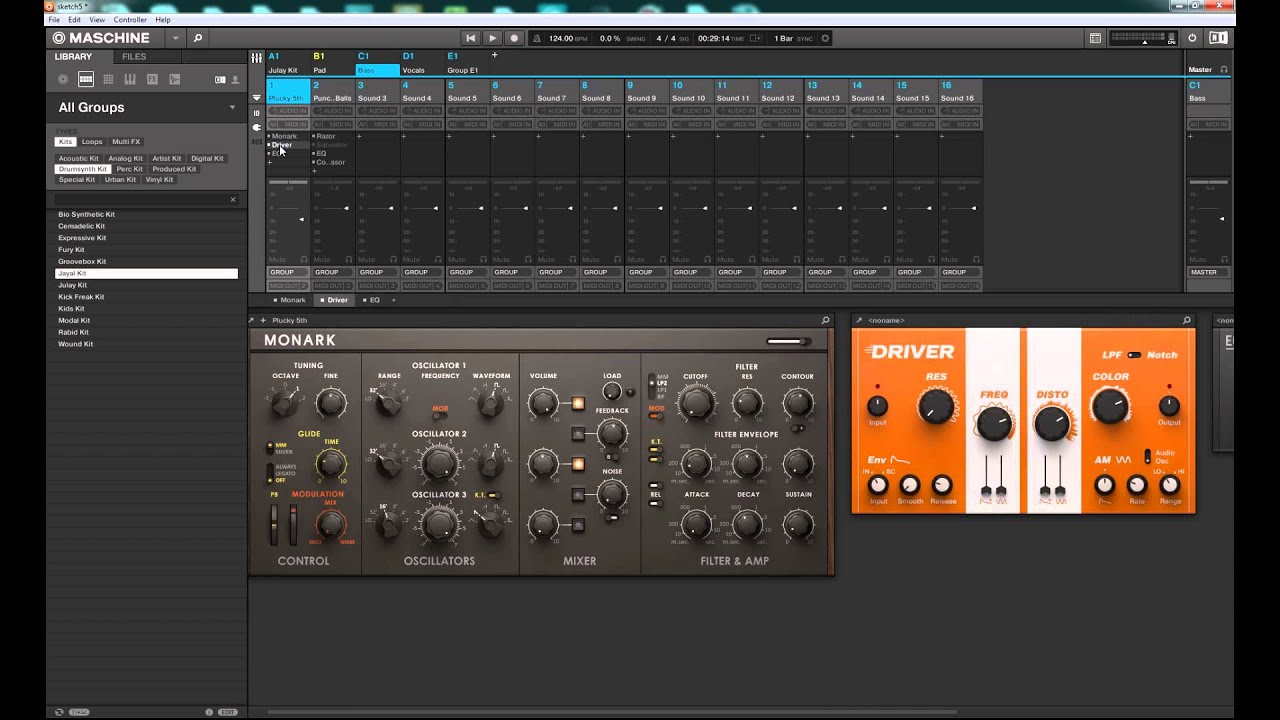Select the Effects FX icon in Library
Image resolution: width=1280 pixels, height=720 pixels.
[x=152, y=79]
